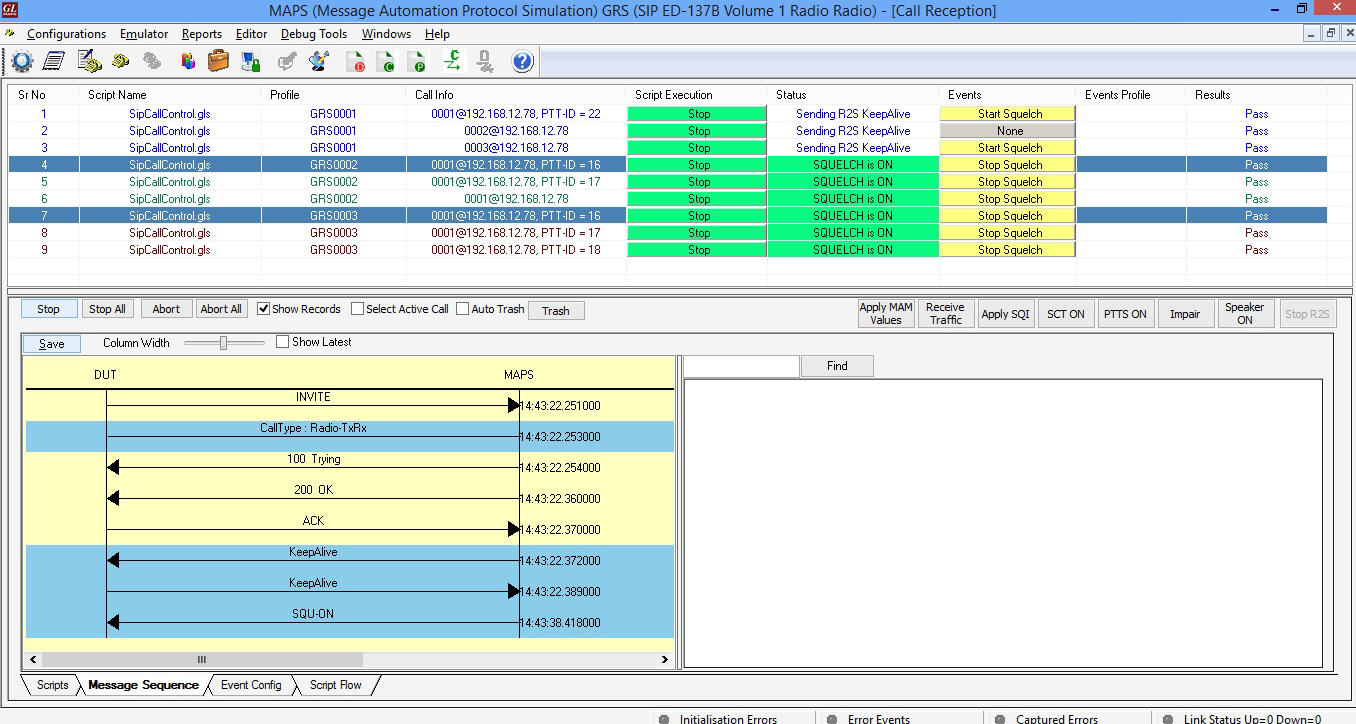
Task: Click Start Squelch event in row 1
Action: point(1008,114)
